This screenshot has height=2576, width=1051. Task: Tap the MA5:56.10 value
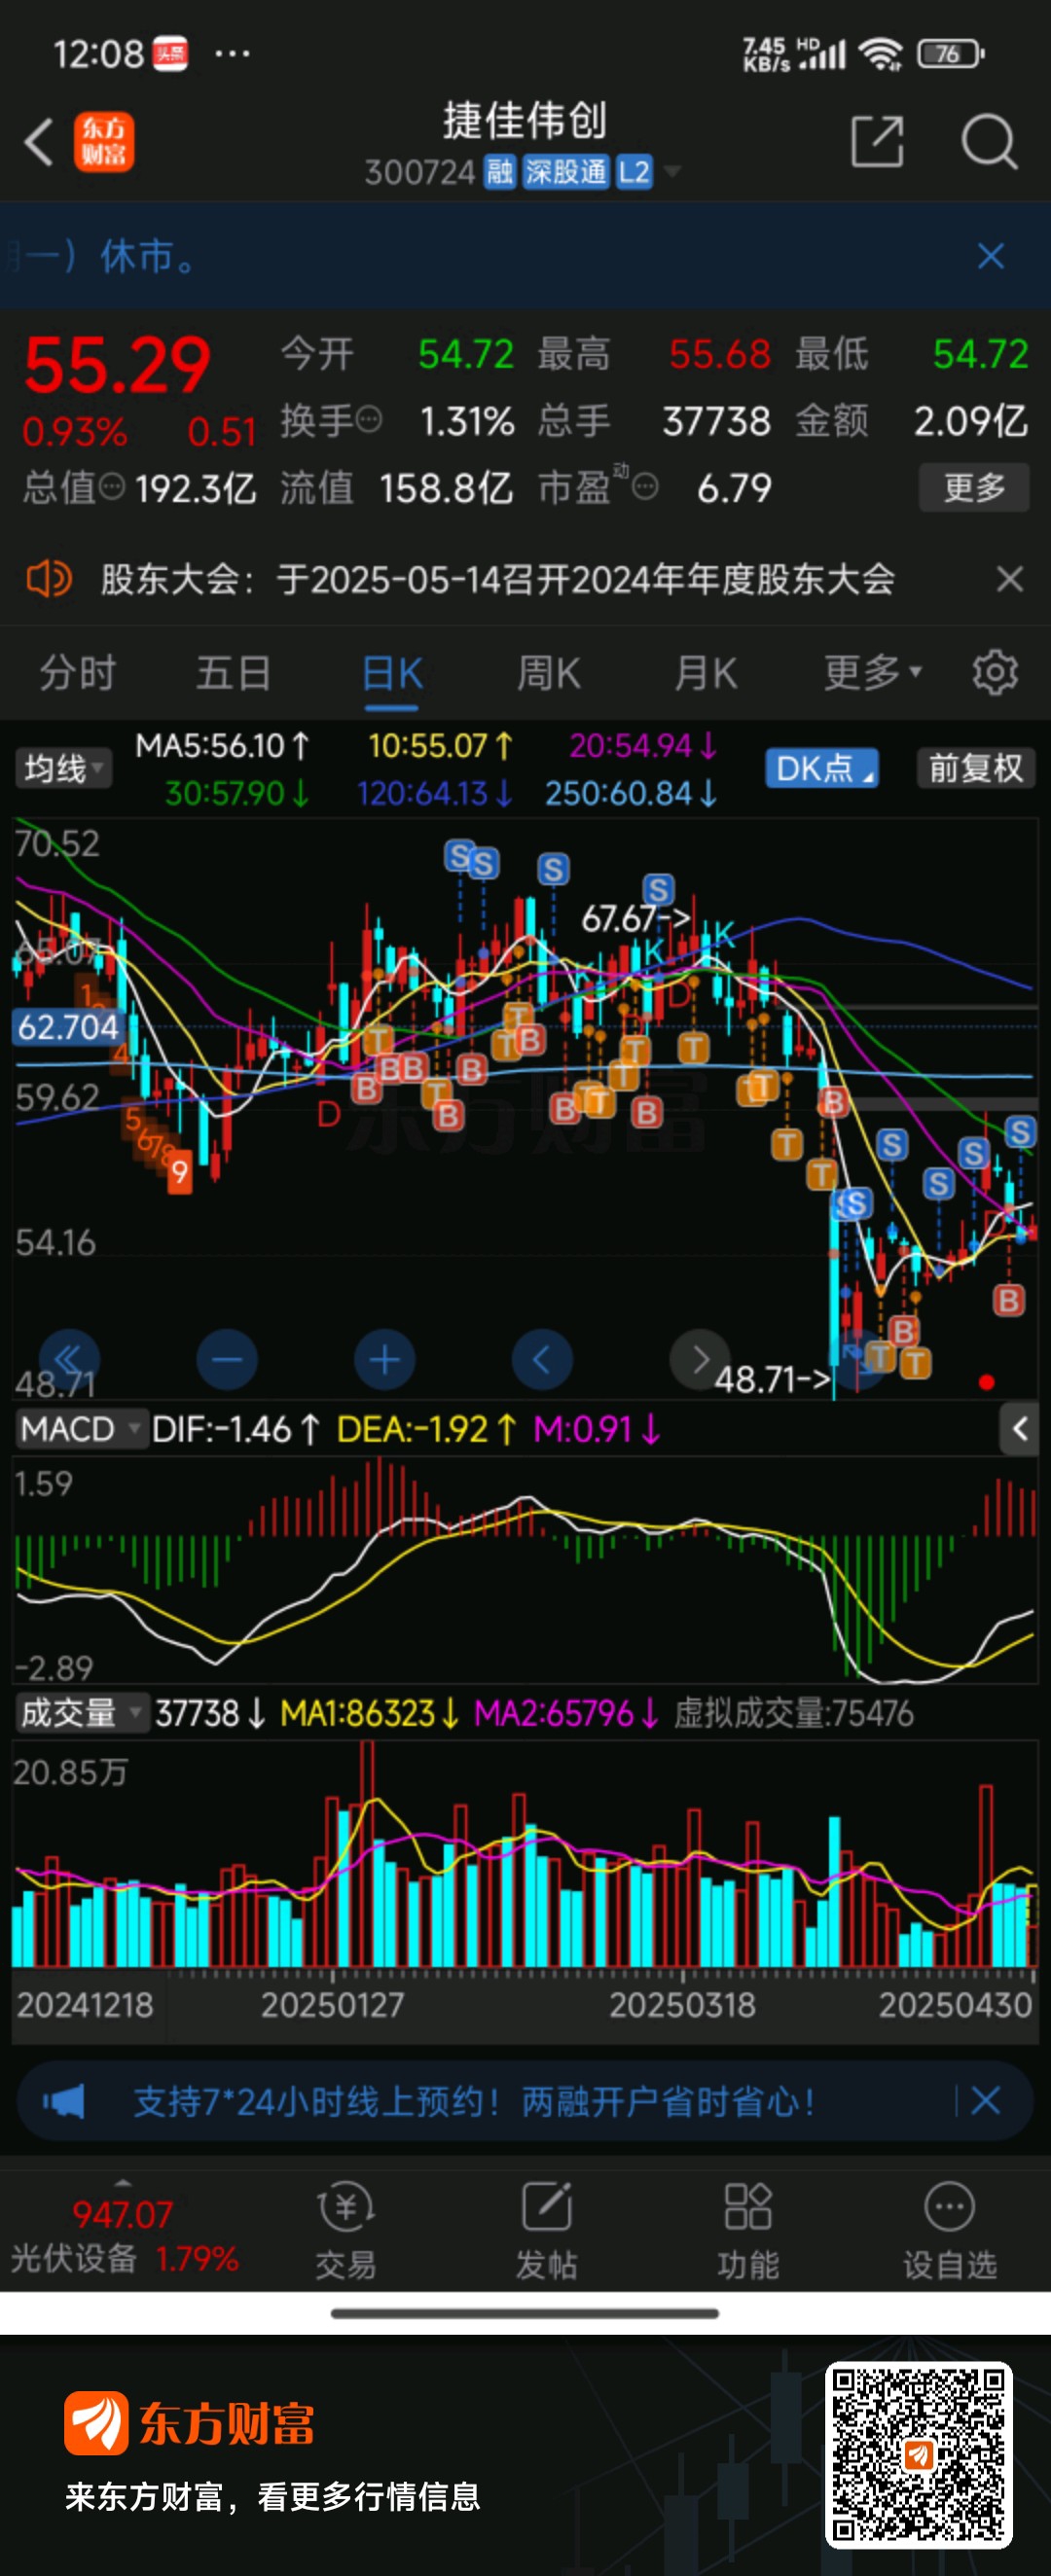pos(223,746)
